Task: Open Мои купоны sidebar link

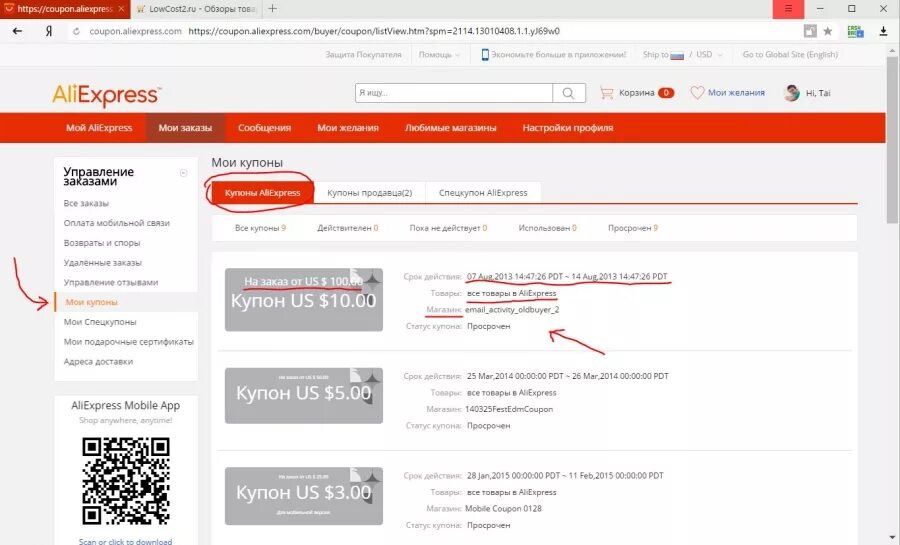Action: coord(91,302)
